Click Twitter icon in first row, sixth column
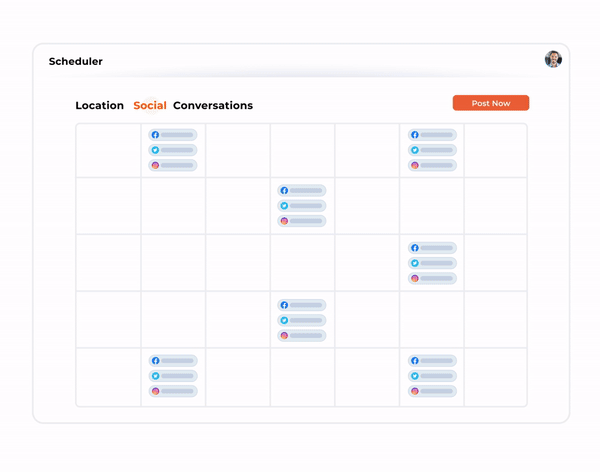The height and width of the screenshot is (472, 600). point(414,150)
